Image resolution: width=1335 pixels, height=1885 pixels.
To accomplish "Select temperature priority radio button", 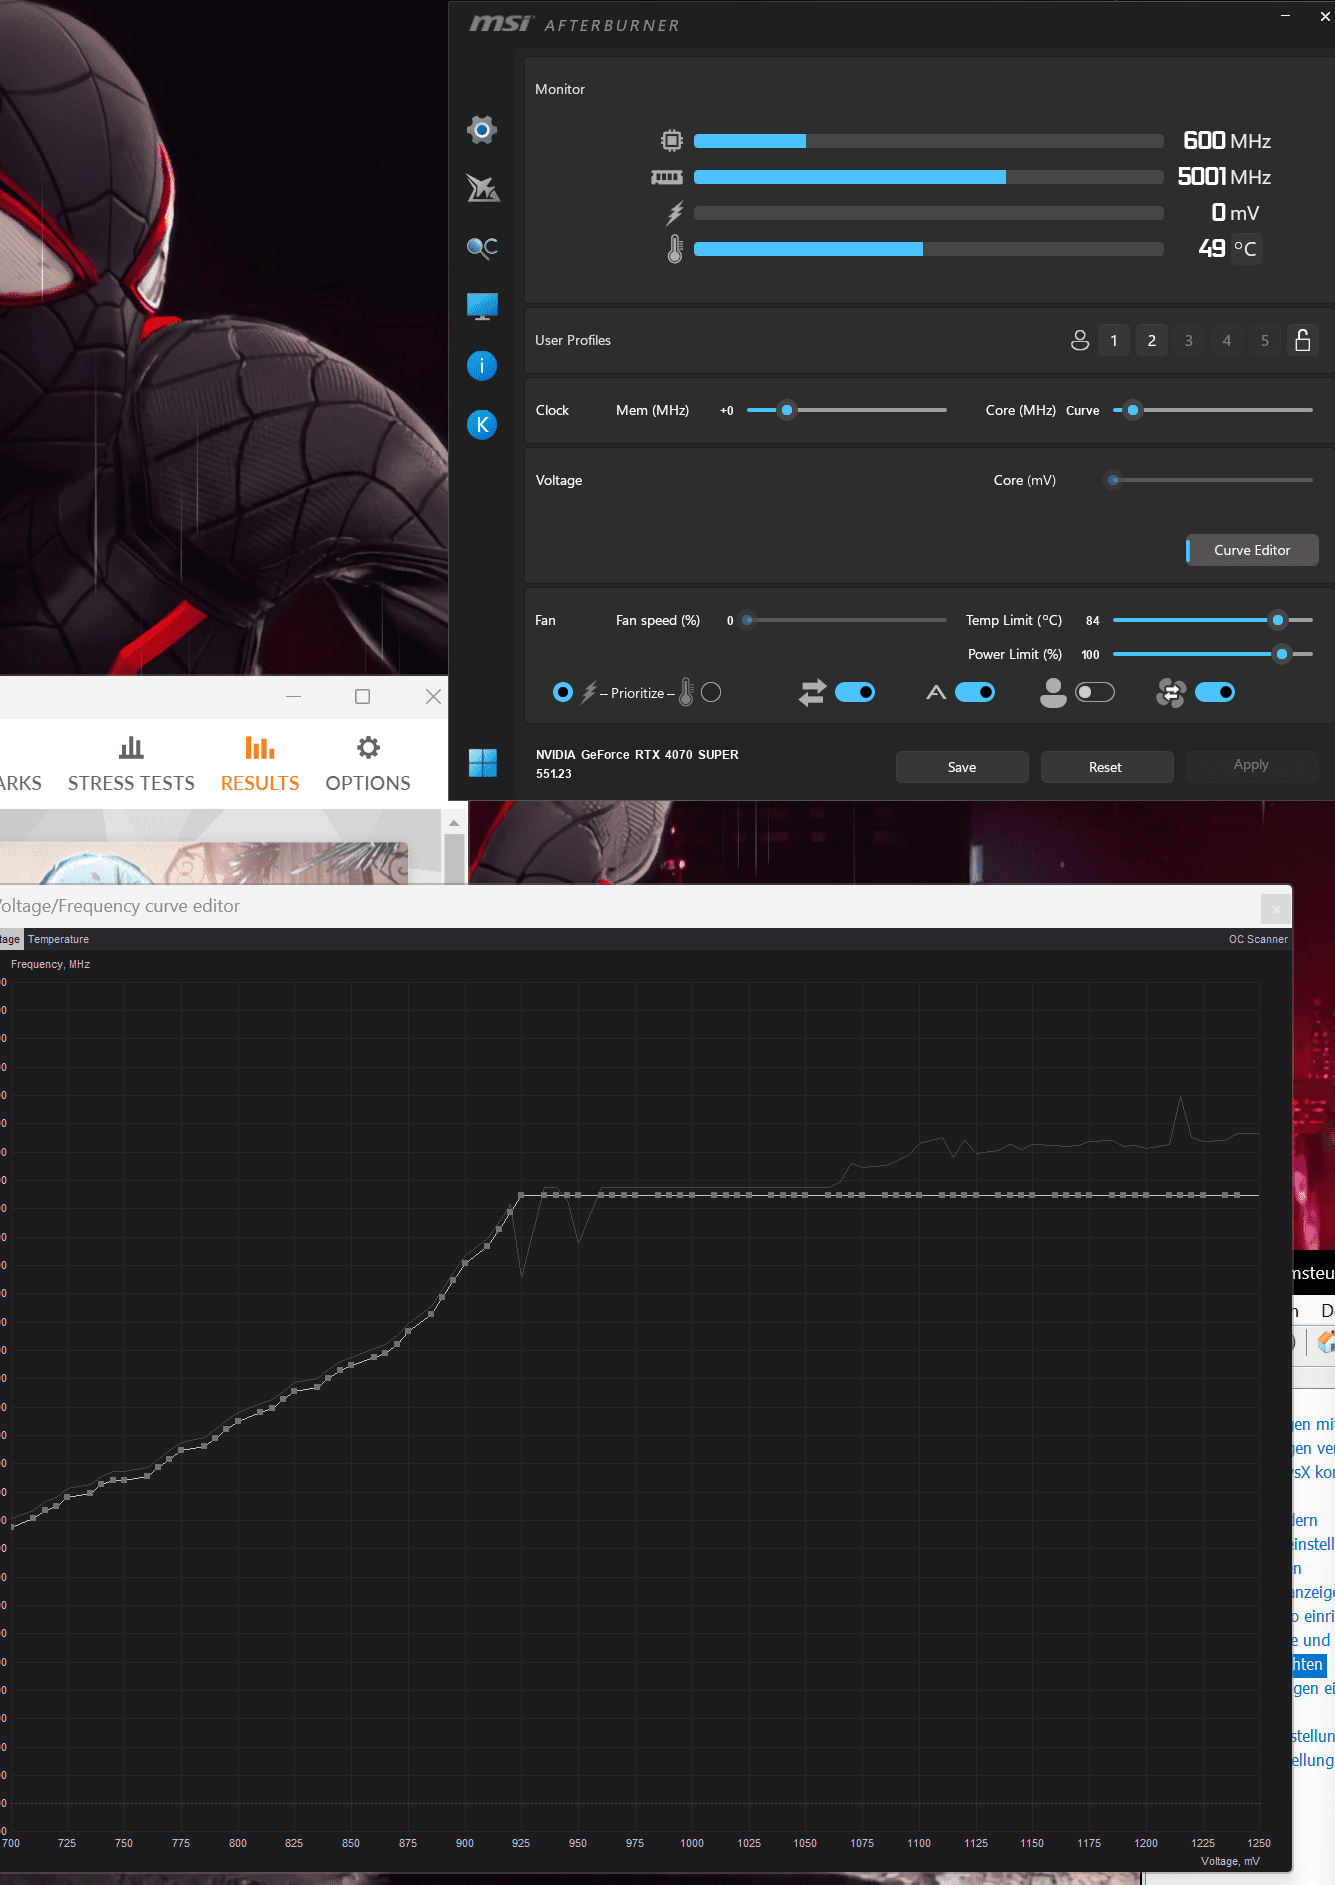I will click(x=711, y=692).
